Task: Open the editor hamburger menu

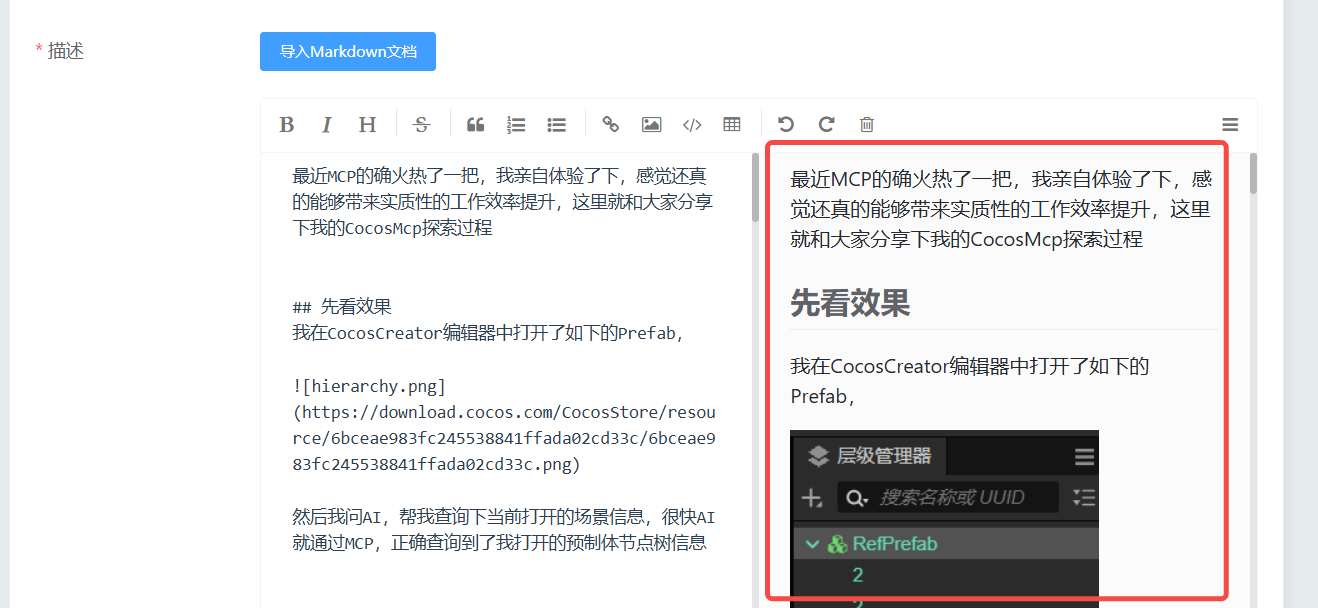Action: pyautogui.click(x=1230, y=125)
